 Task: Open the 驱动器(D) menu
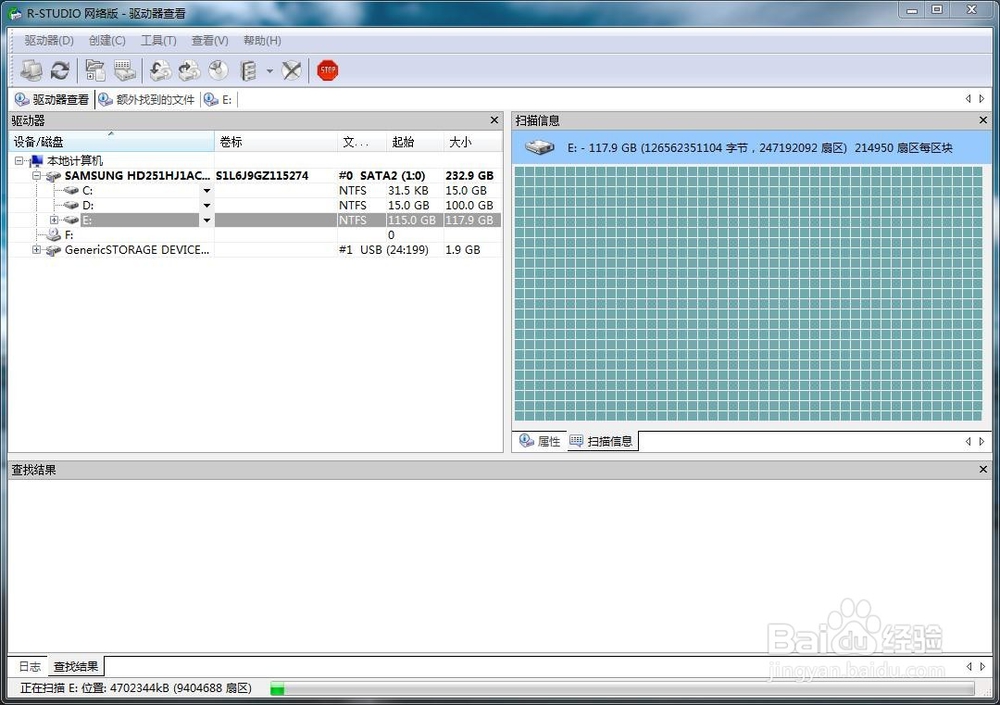click(x=49, y=40)
